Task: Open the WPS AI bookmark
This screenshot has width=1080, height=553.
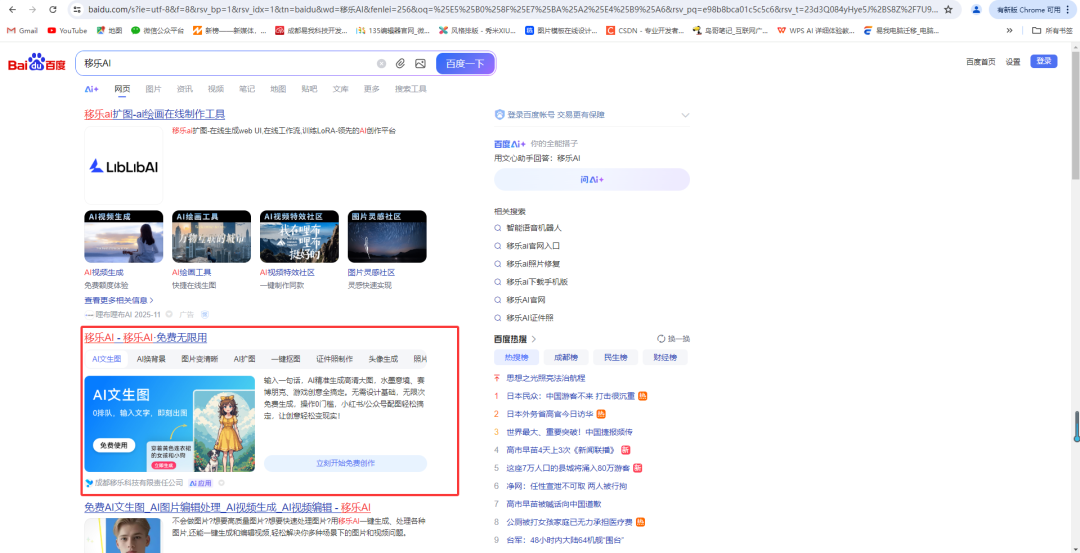Action: (816, 30)
